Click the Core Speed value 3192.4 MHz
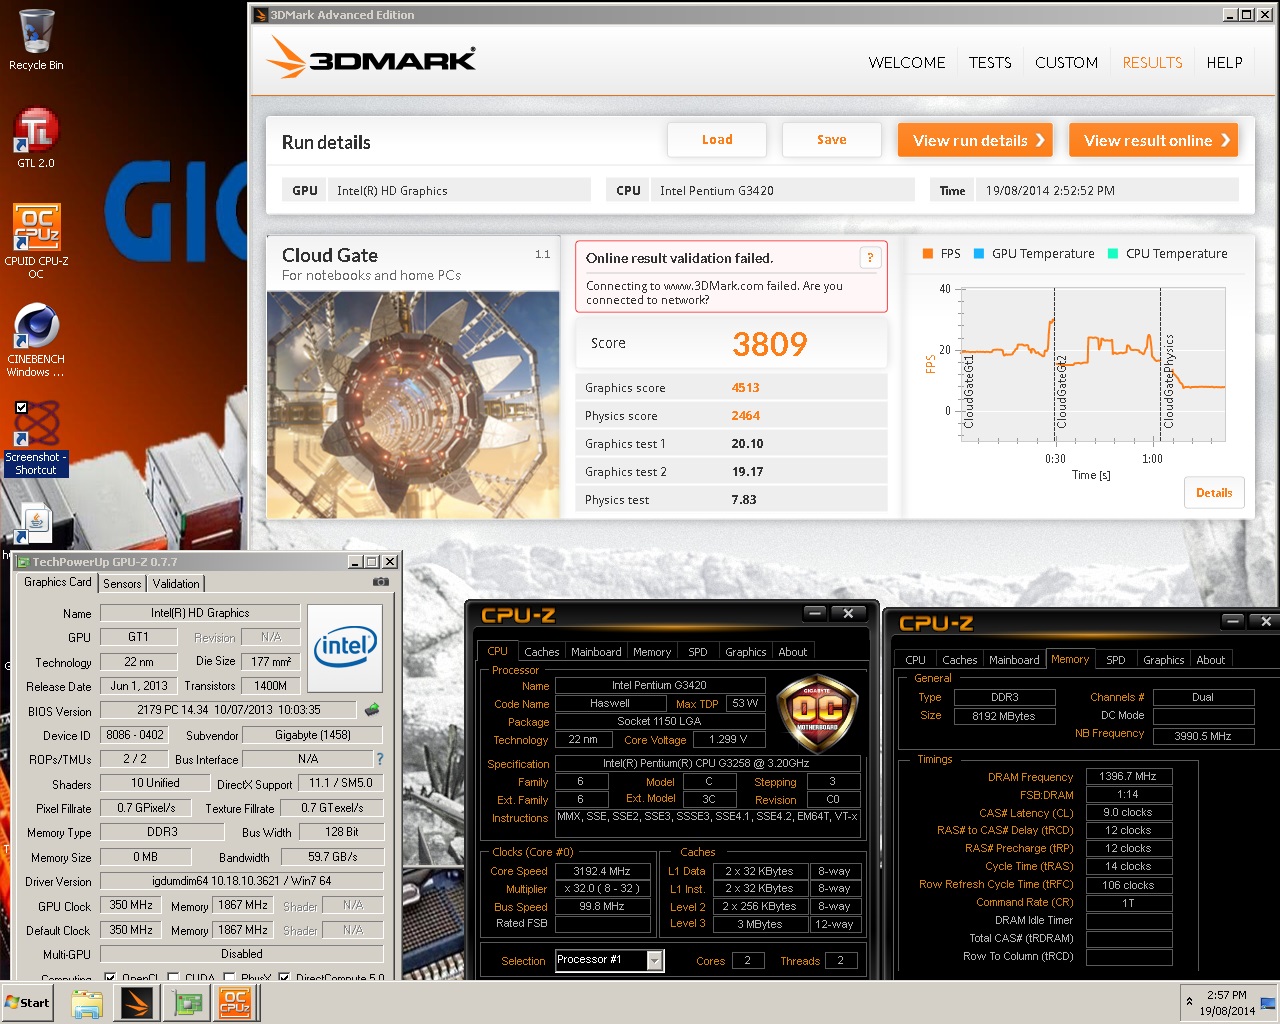Viewport: 1280px width, 1024px height. pyautogui.click(x=602, y=871)
